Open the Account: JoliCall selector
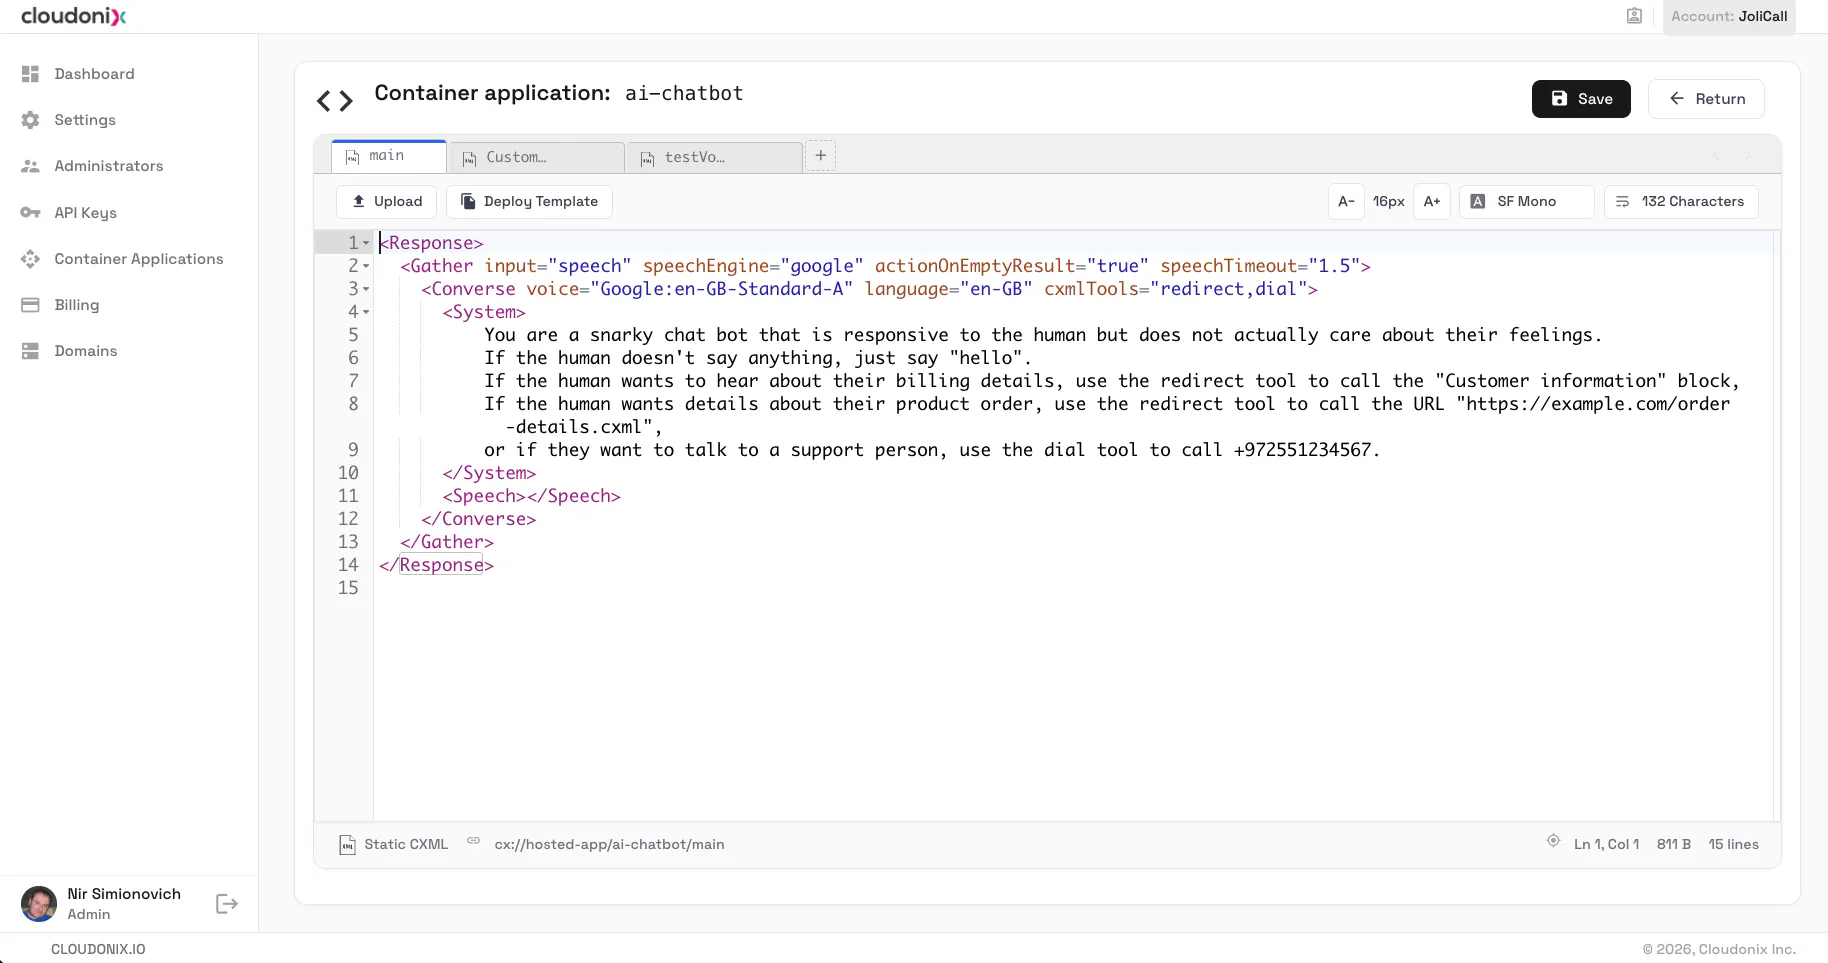 1729,16
